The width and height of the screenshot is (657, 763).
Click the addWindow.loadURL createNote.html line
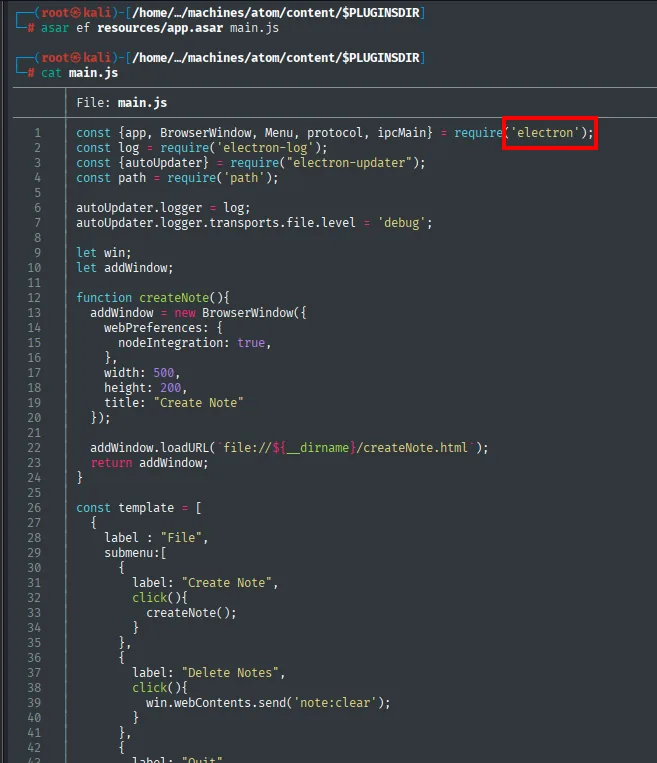coord(289,448)
